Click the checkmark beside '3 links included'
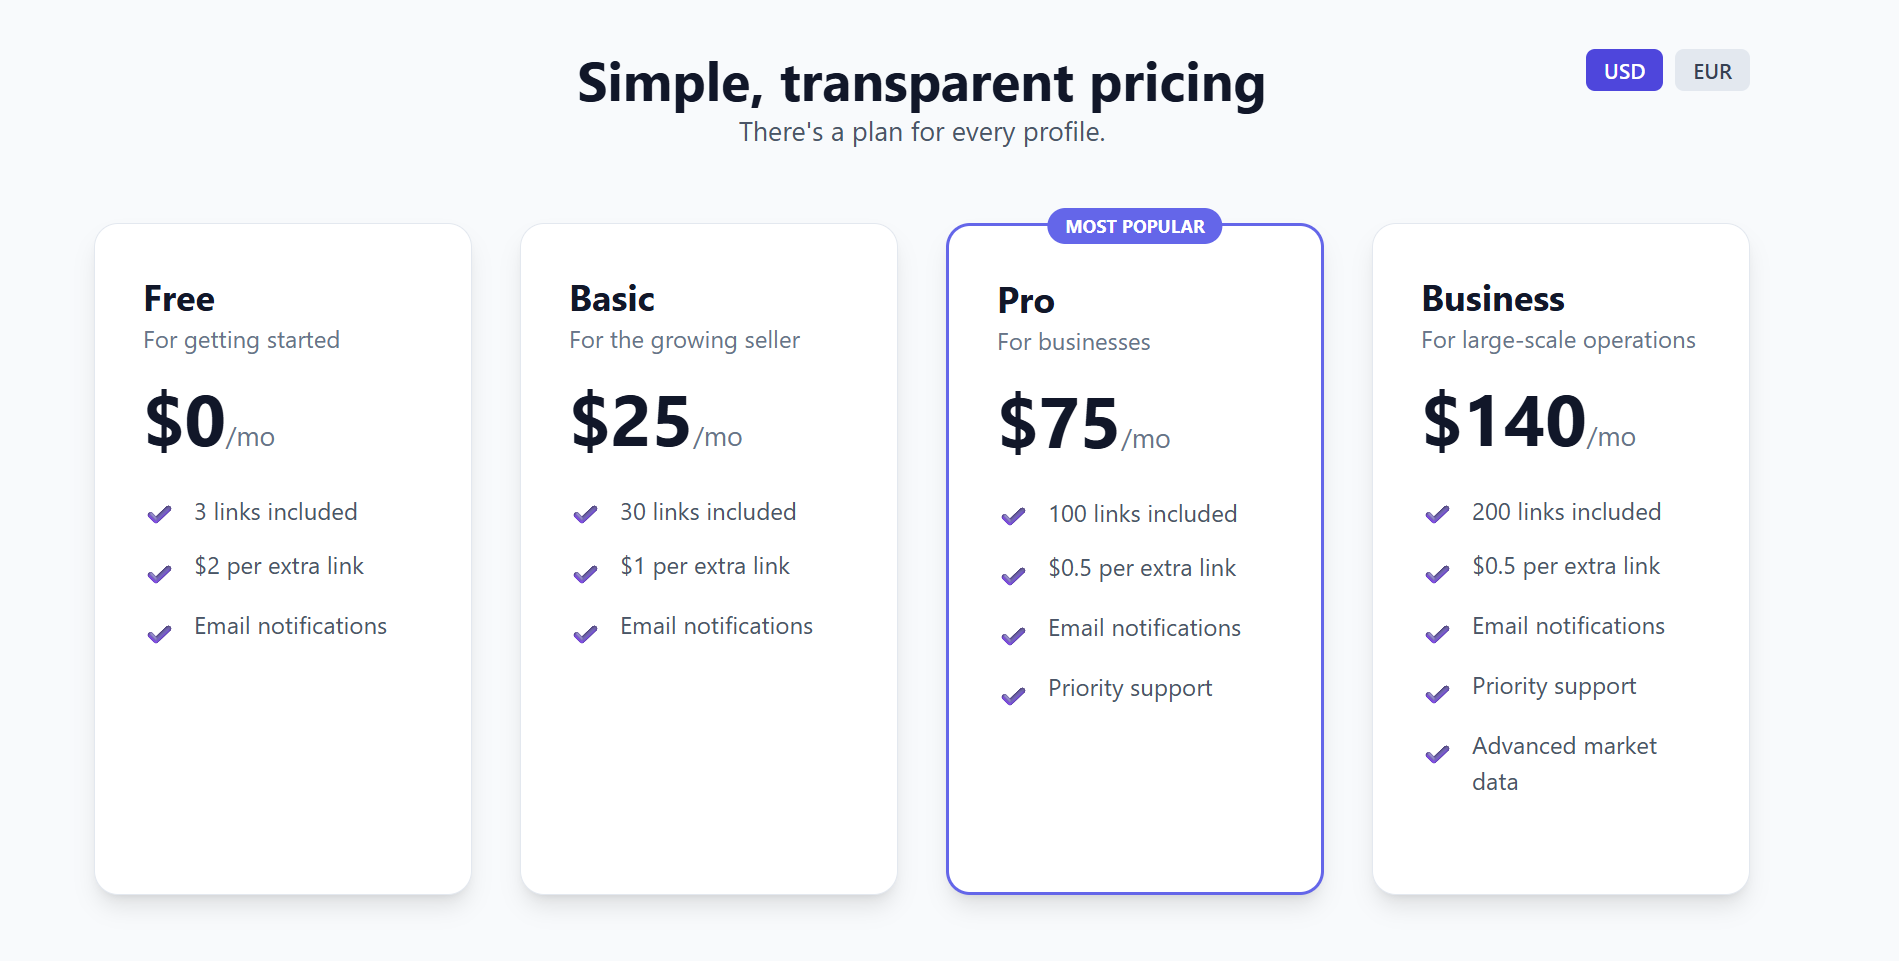 159,514
